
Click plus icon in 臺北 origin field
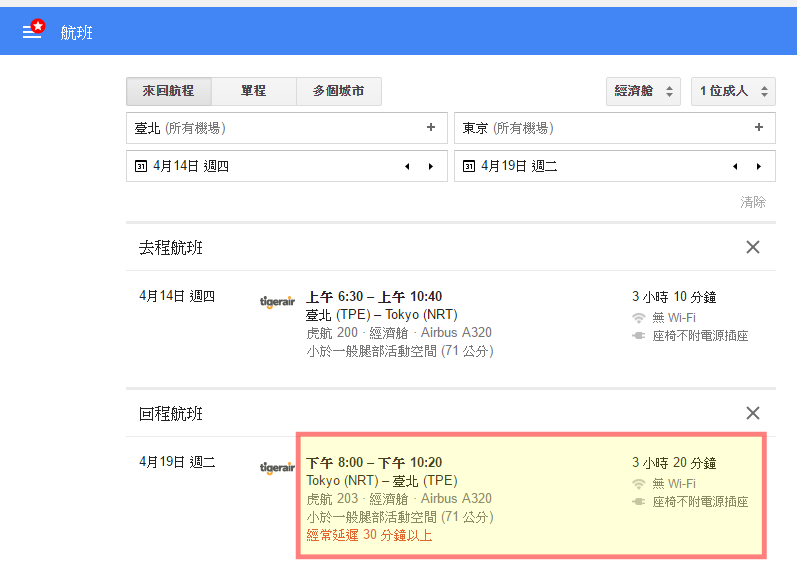[431, 128]
